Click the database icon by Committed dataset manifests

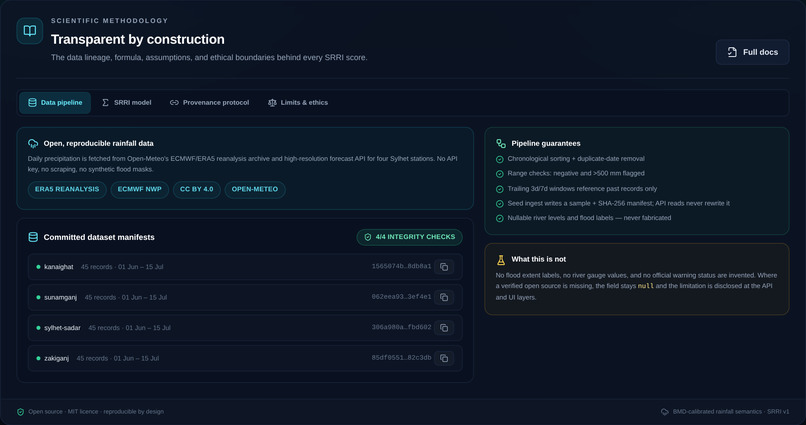point(33,237)
